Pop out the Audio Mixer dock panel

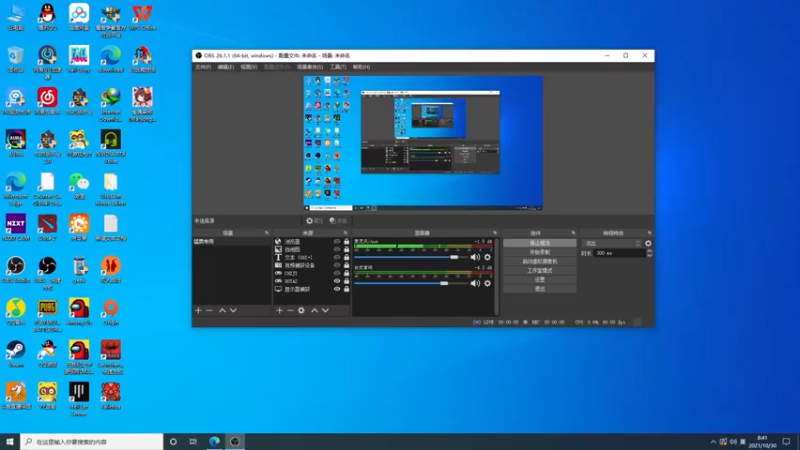pos(495,233)
